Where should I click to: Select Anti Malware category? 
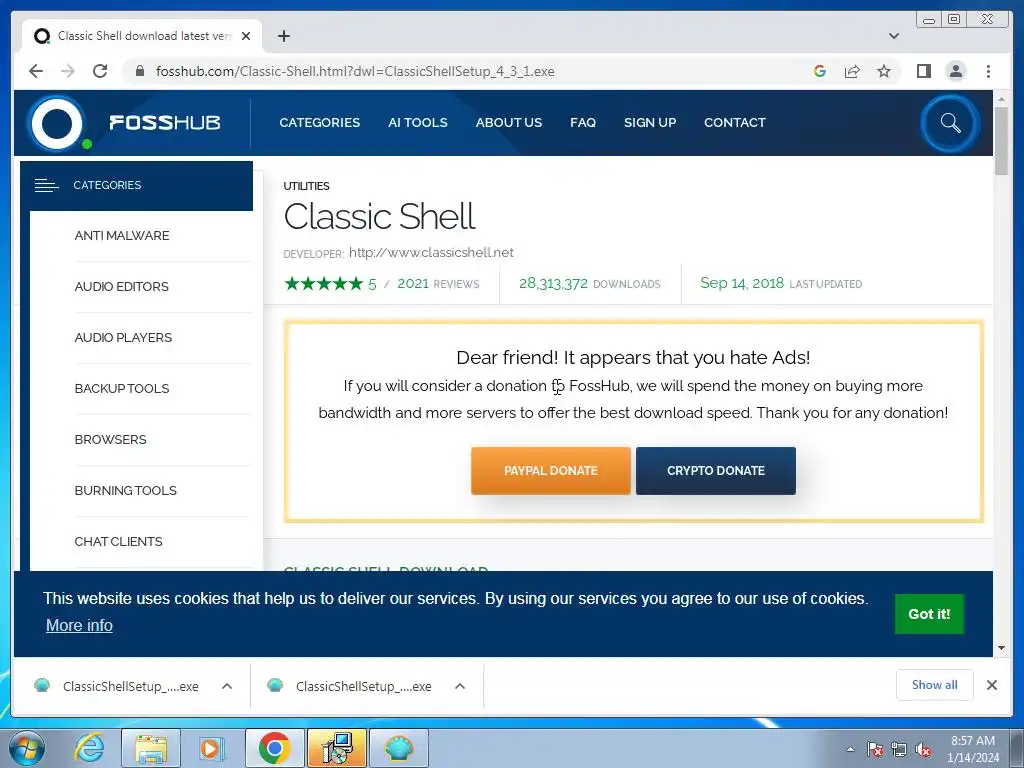point(122,236)
